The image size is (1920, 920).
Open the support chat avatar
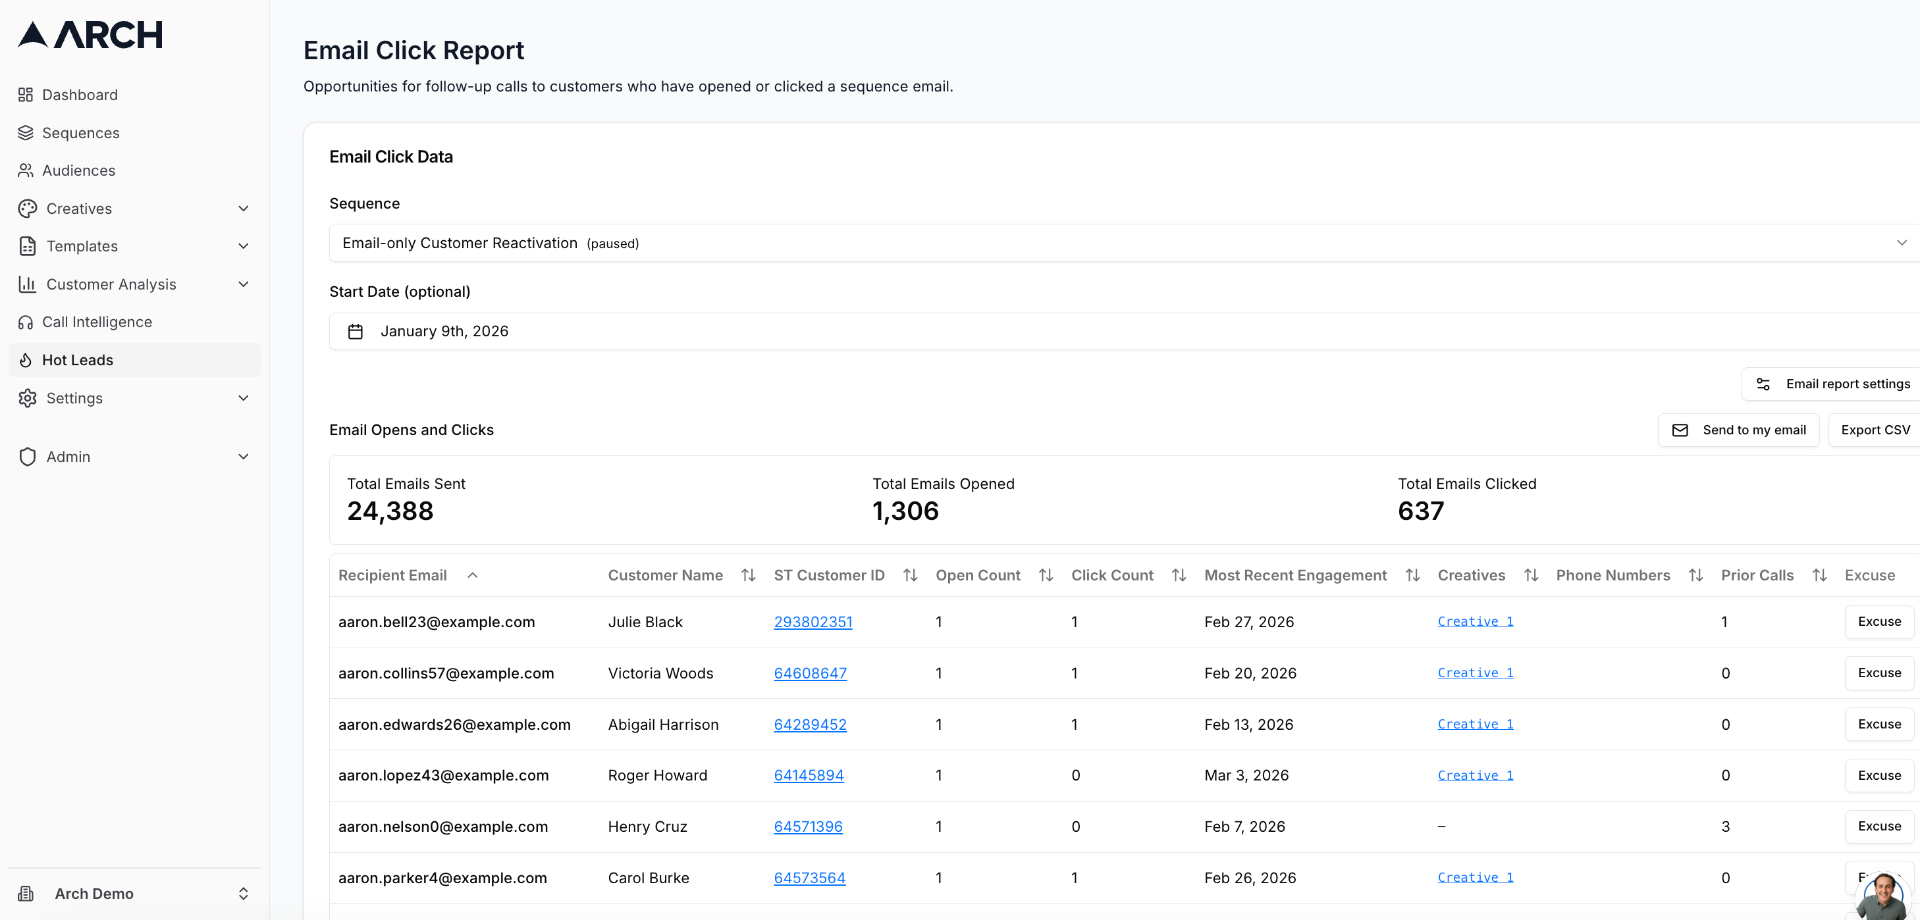click(1882, 896)
